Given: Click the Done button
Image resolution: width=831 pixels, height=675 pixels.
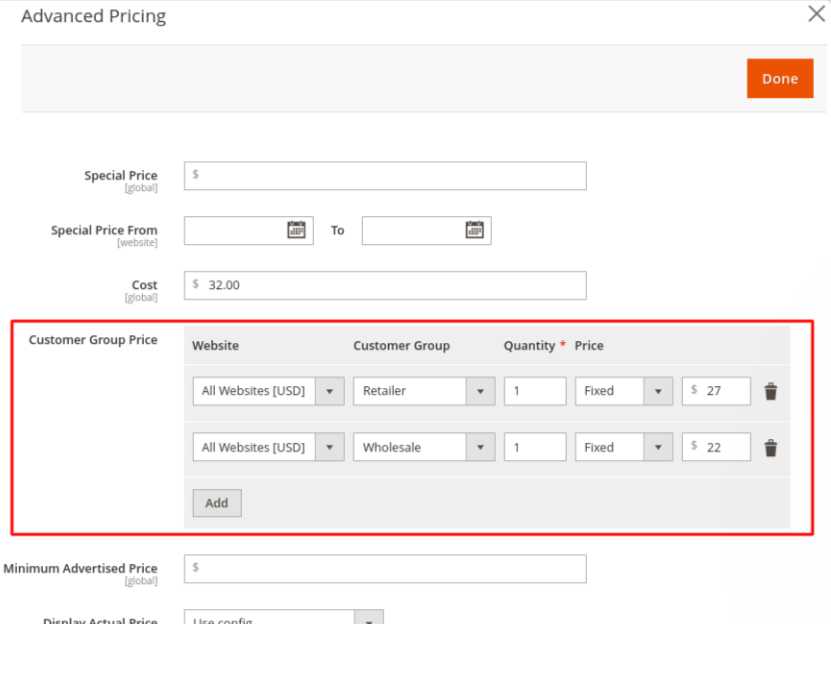Looking at the screenshot, I should [779, 79].
